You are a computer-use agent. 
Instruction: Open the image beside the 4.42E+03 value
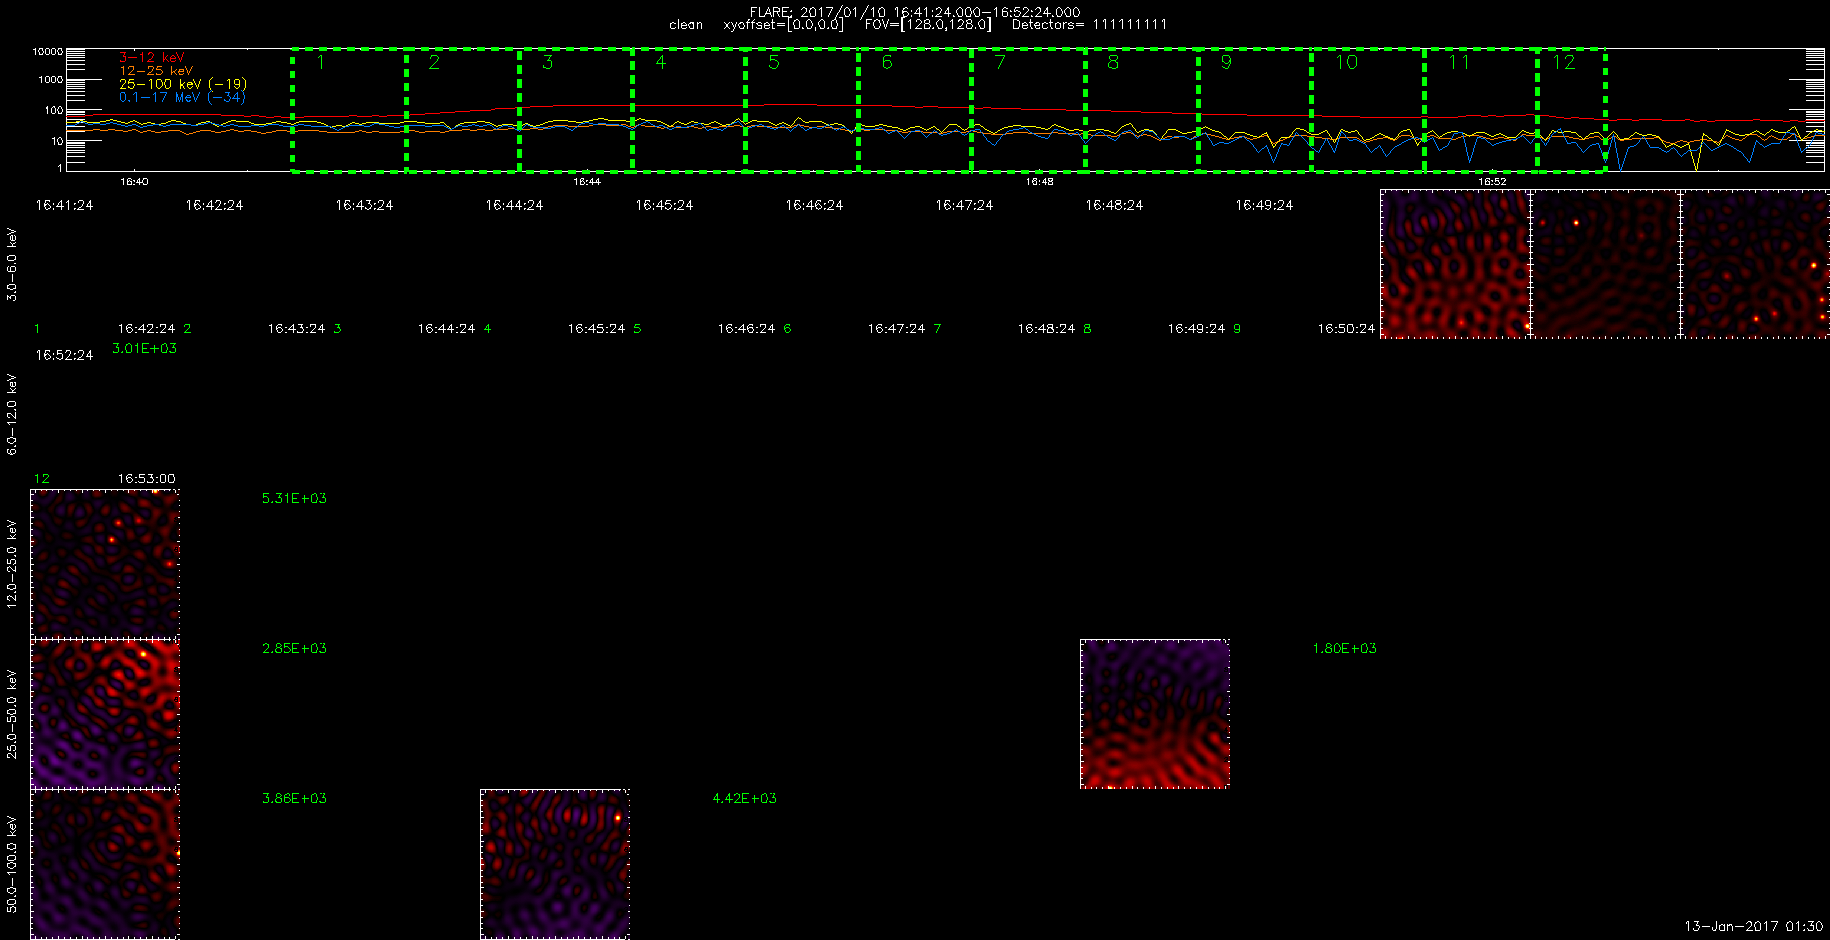pos(555,864)
